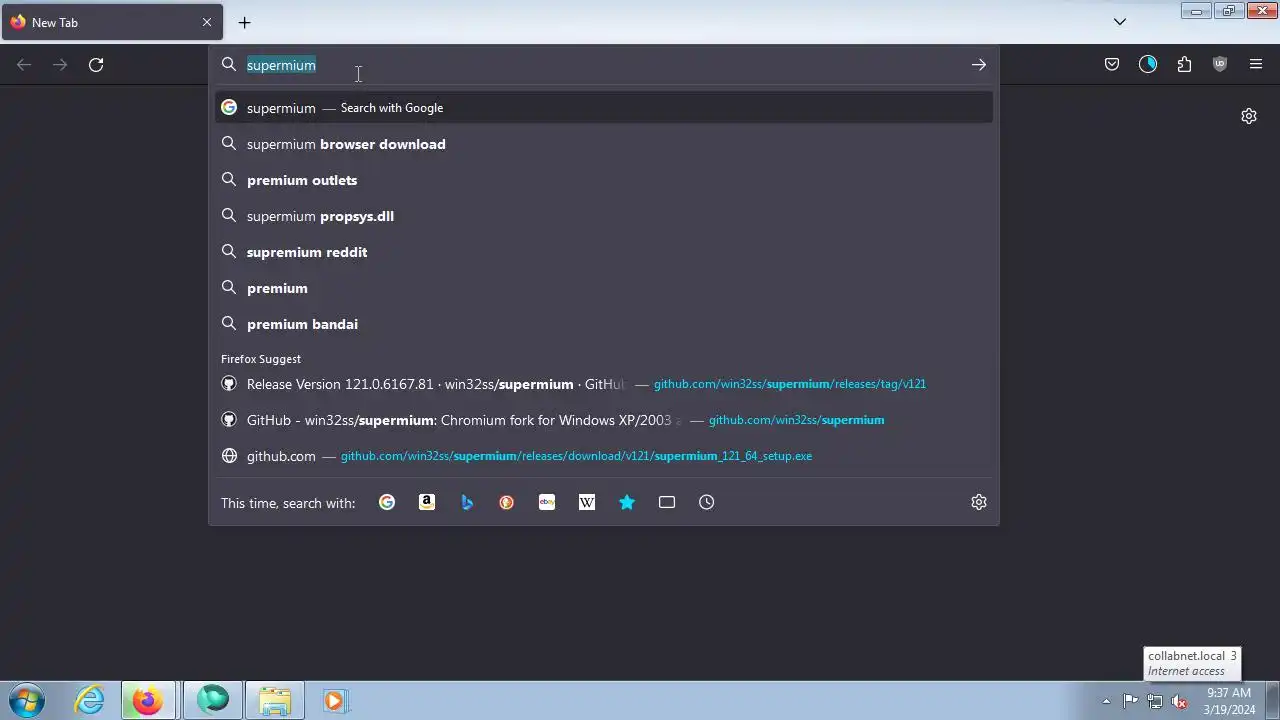Search this time with Wikipedia icon
The image size is (1280, 720).
point(587,503)
